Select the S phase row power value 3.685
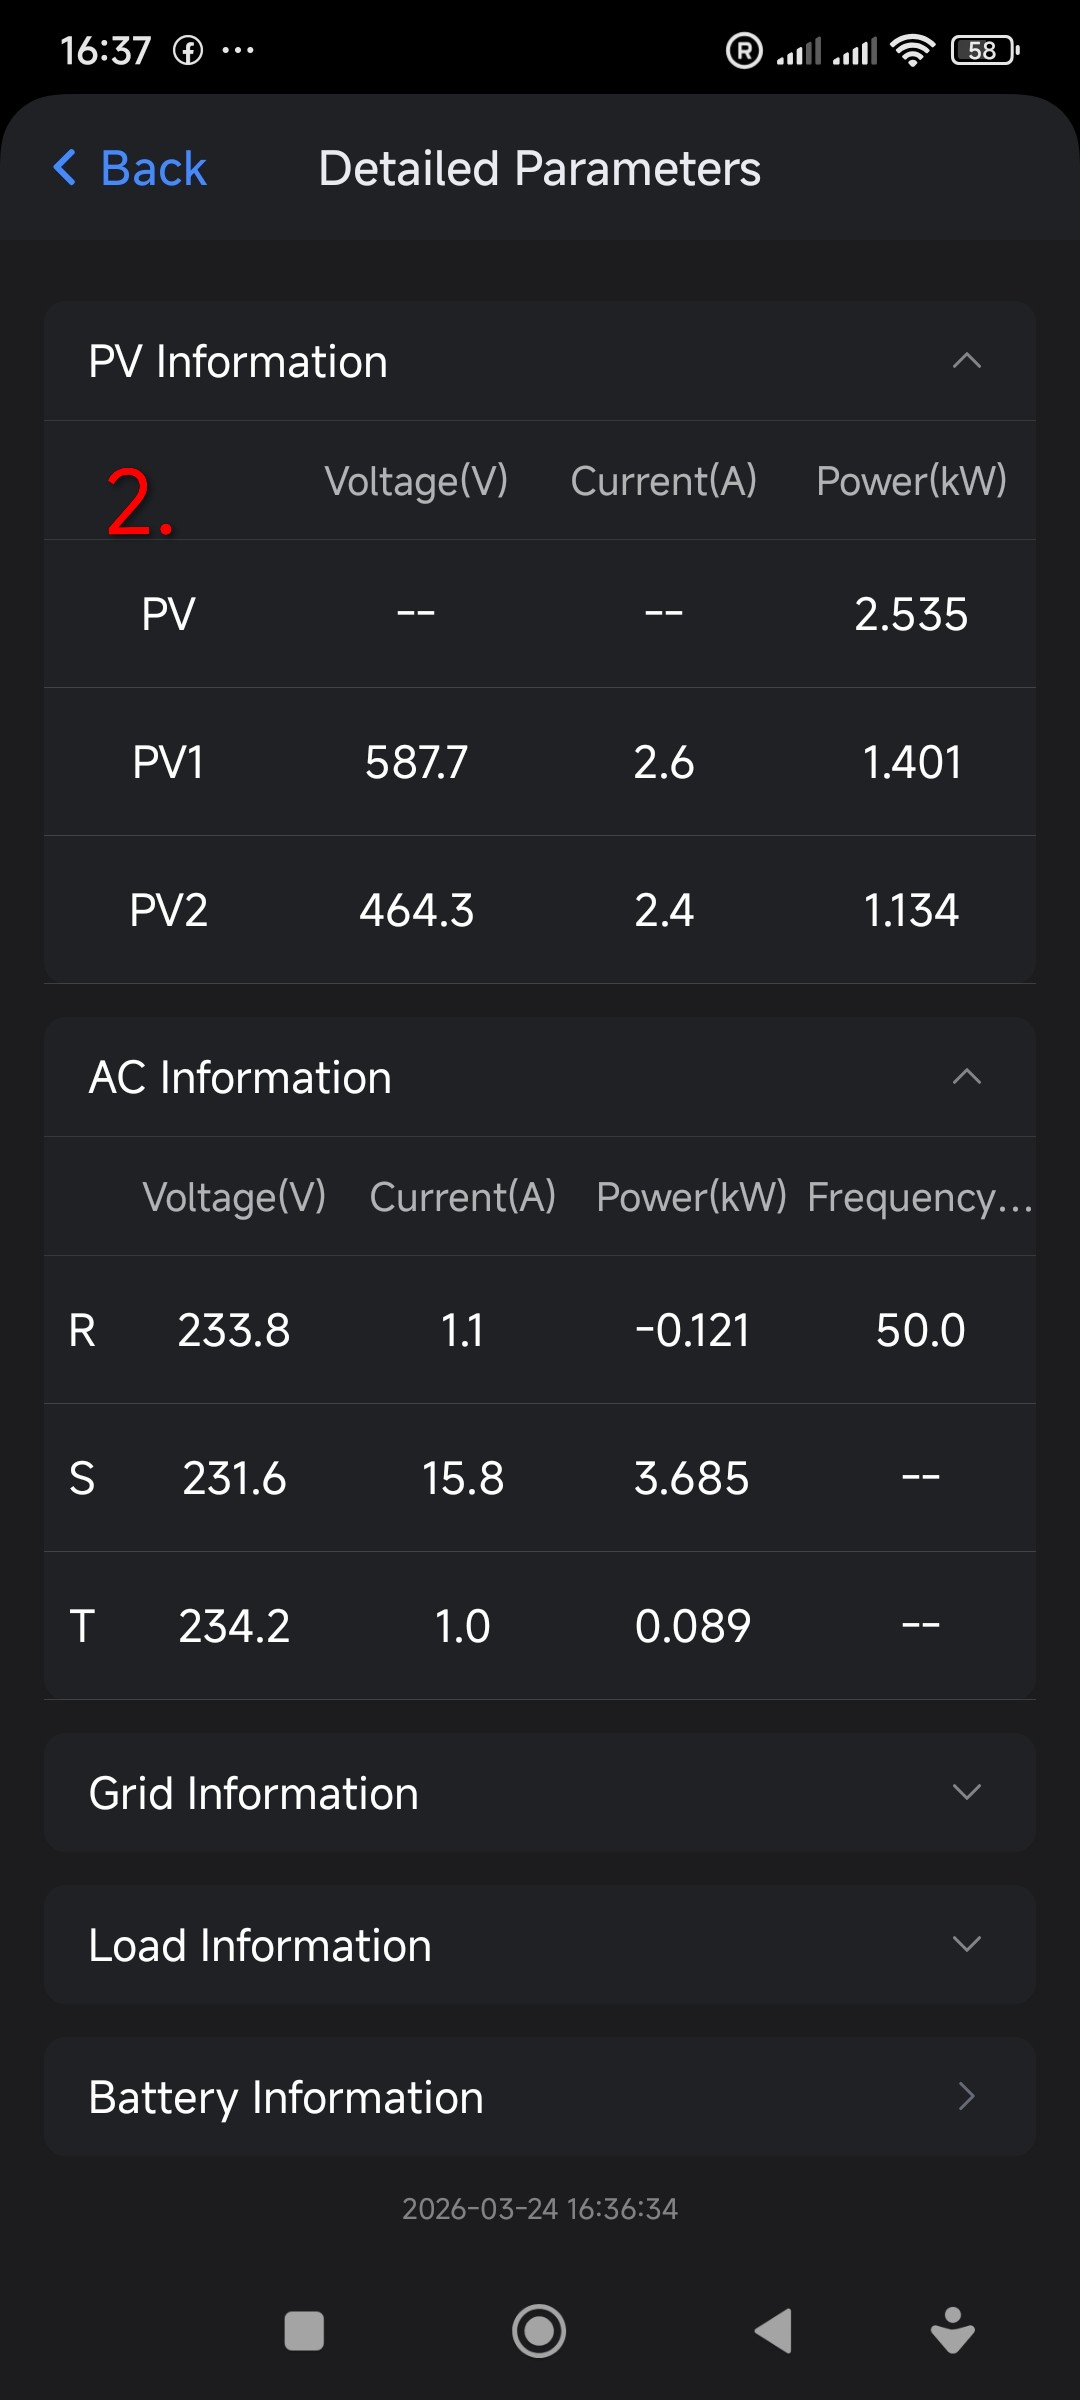Viewport: 1080px width, 2400px height. click(x=691, y=1478)
